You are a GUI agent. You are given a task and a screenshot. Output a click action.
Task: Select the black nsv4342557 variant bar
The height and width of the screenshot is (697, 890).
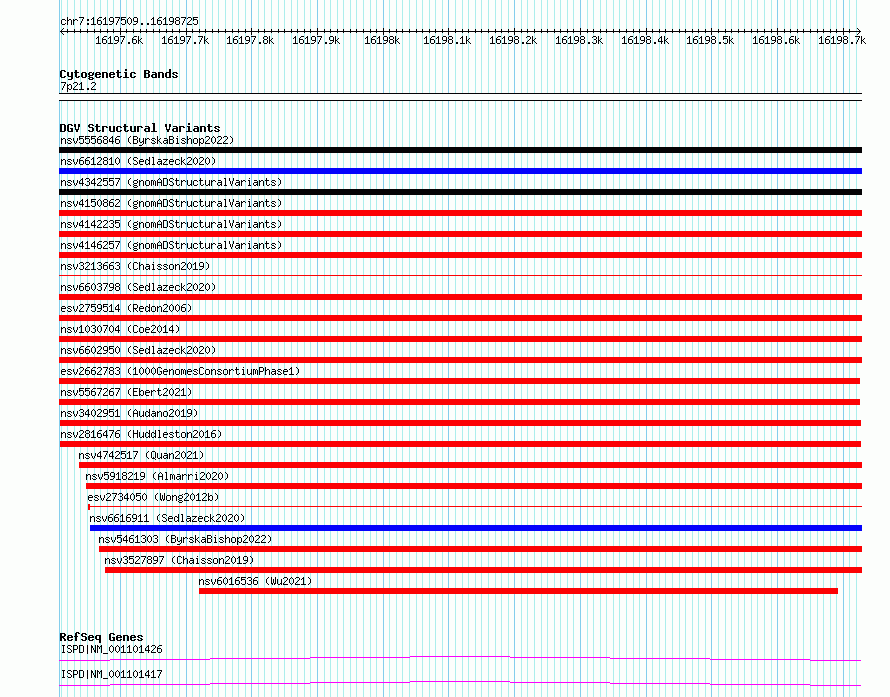click(x=460, y=192)
